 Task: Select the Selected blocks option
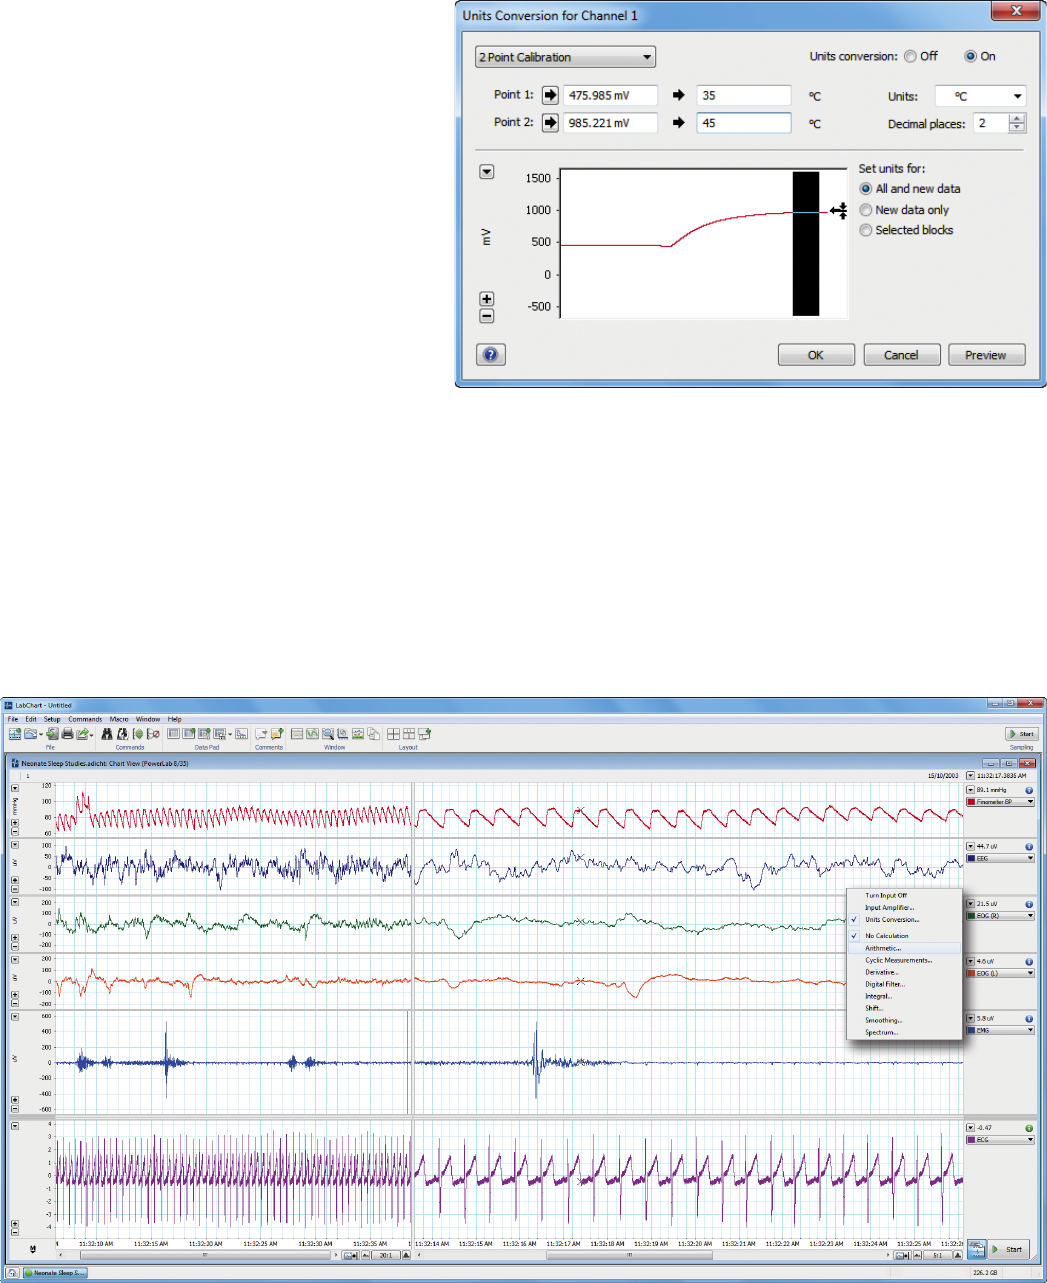point(866,230)
